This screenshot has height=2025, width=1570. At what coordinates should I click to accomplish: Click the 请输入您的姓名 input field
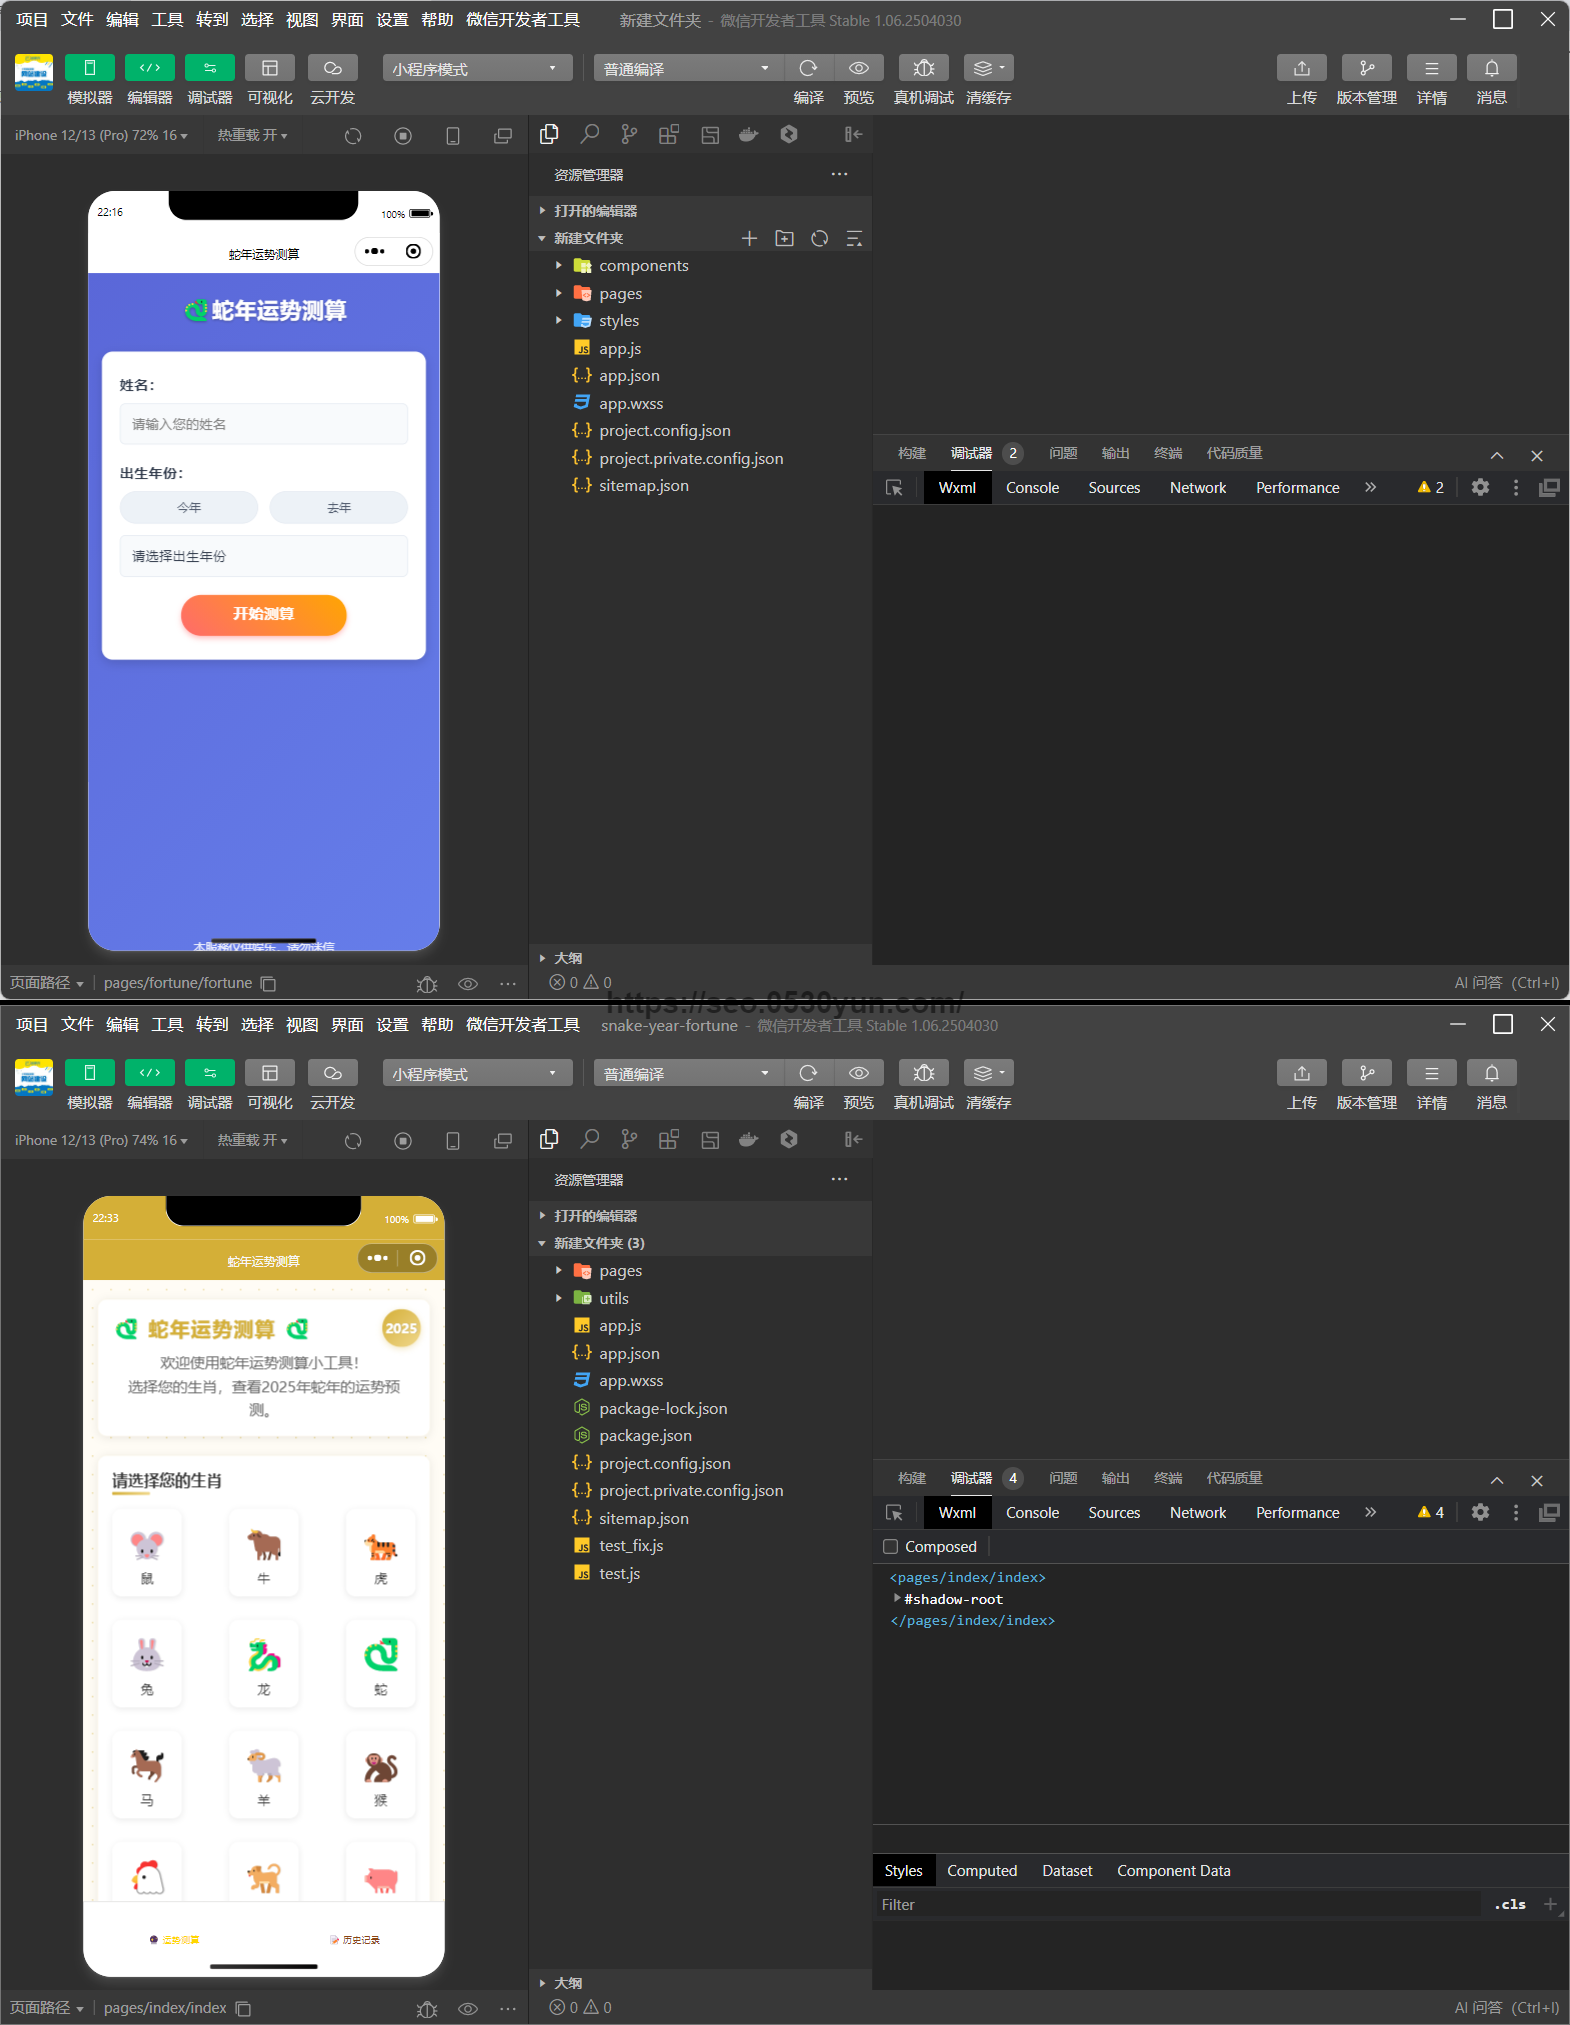(263, 424)
